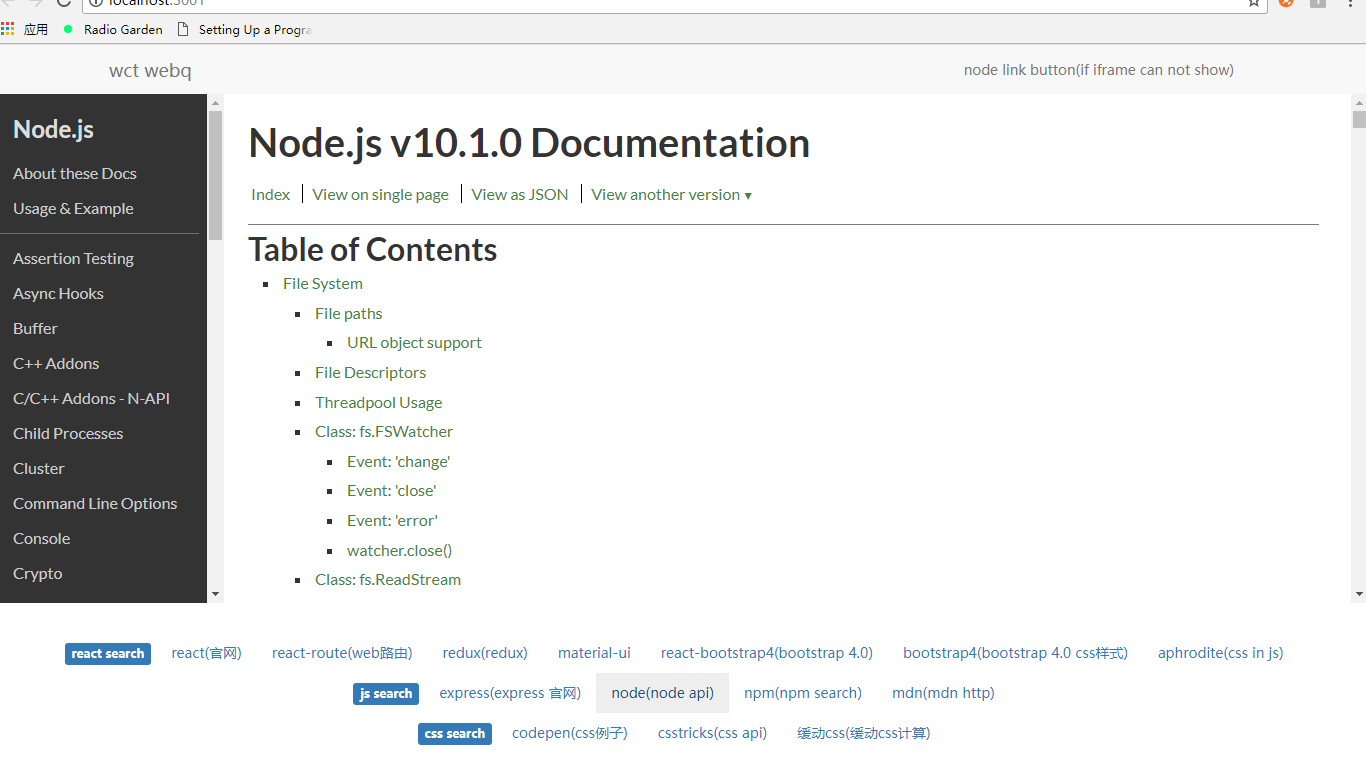Open the Radio Garden bookmark
This screenshot has width=1366, height=759.
[x=113, y=29]
